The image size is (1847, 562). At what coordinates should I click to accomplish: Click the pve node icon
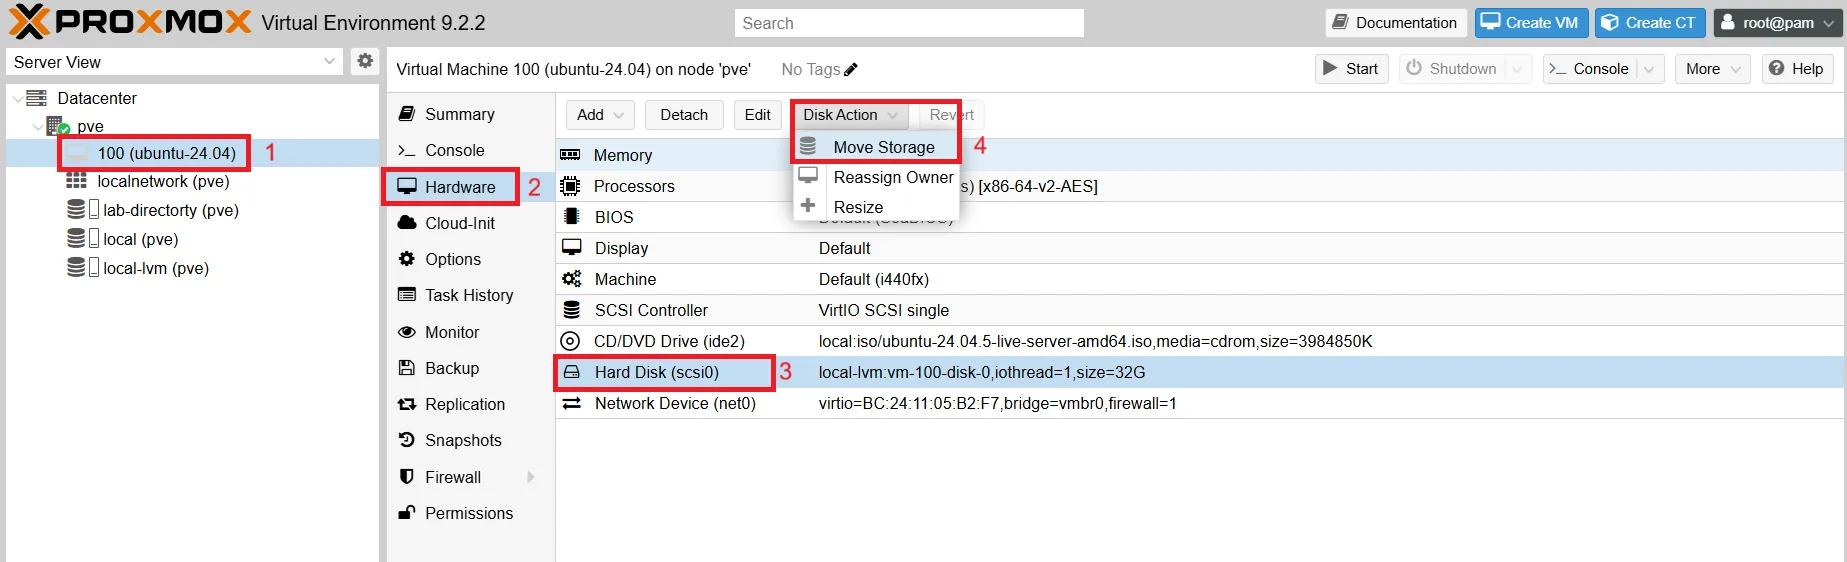pos(58,126)
